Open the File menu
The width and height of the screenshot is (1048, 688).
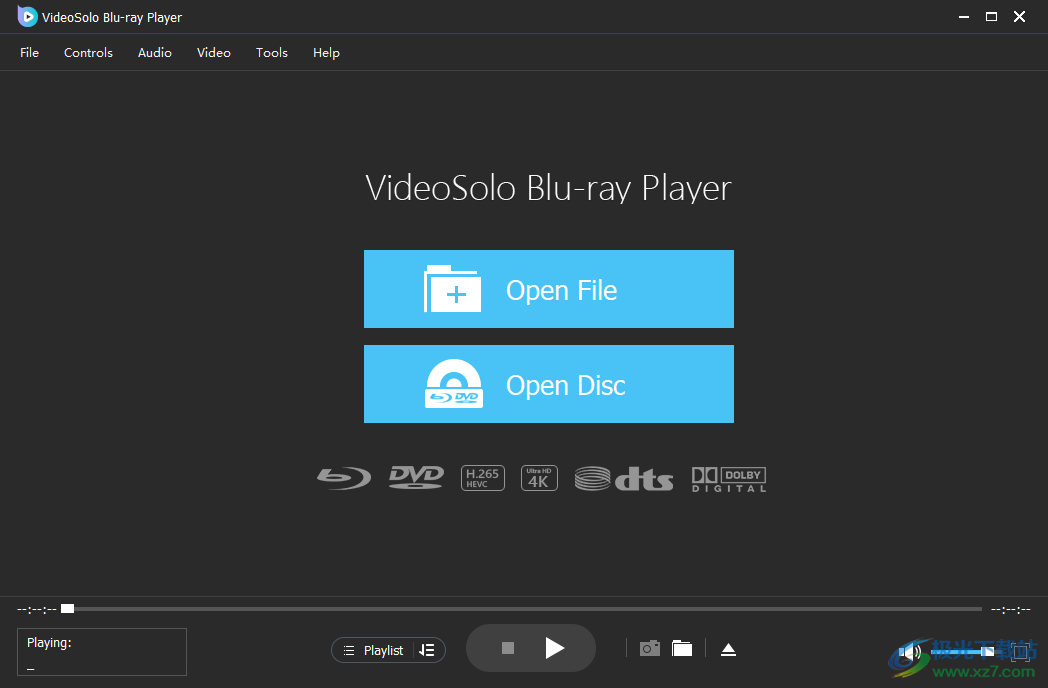pos(29,53)
